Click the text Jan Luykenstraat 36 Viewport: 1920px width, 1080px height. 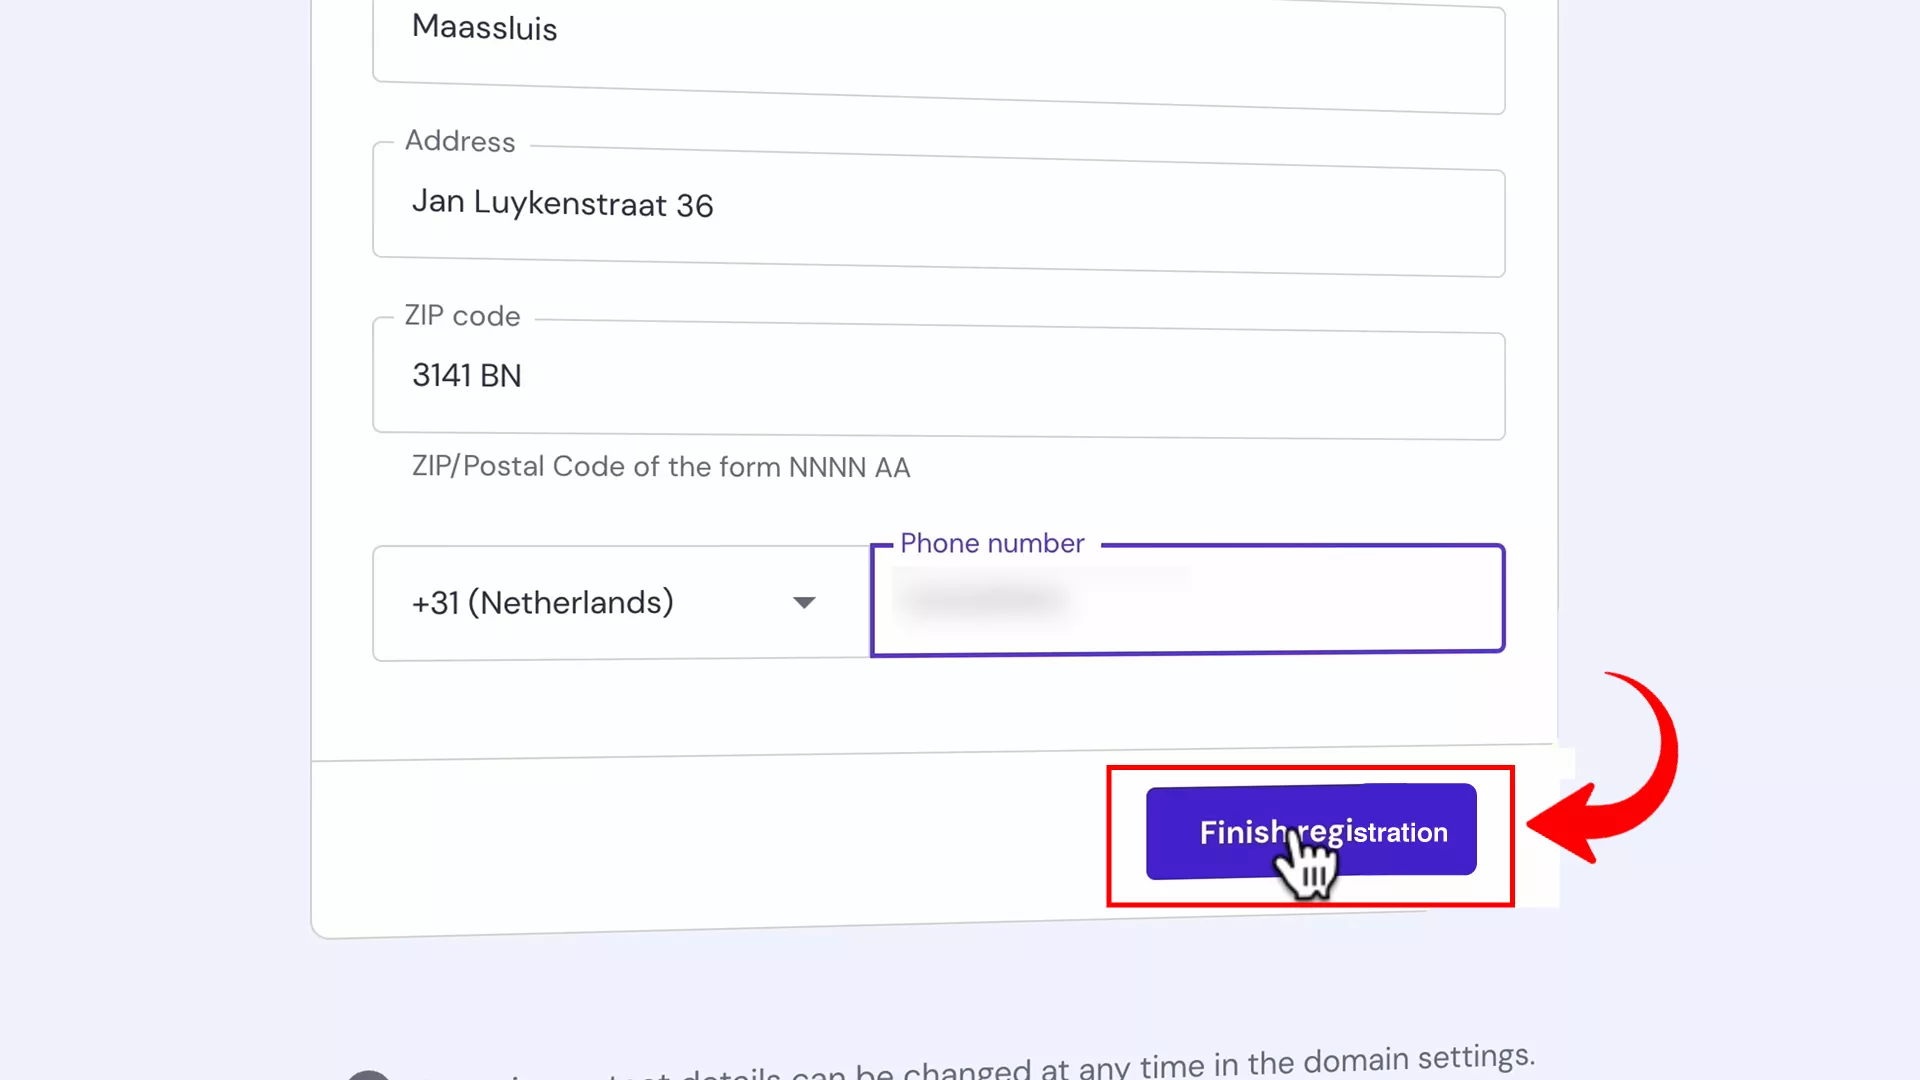click(562, 204)
